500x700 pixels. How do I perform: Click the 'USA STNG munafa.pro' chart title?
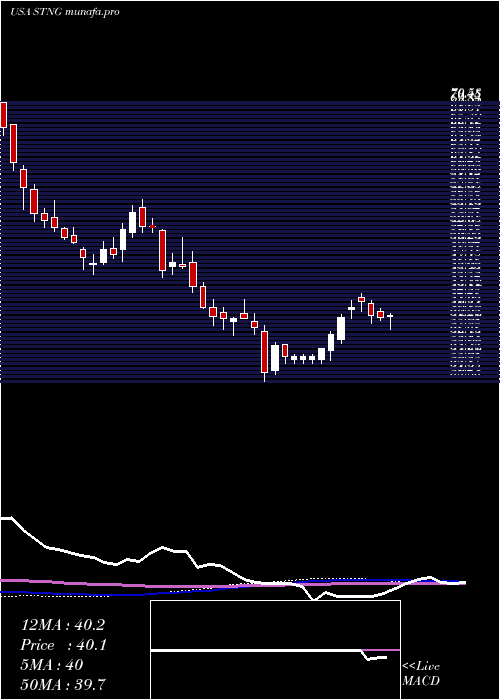point(65,12)
